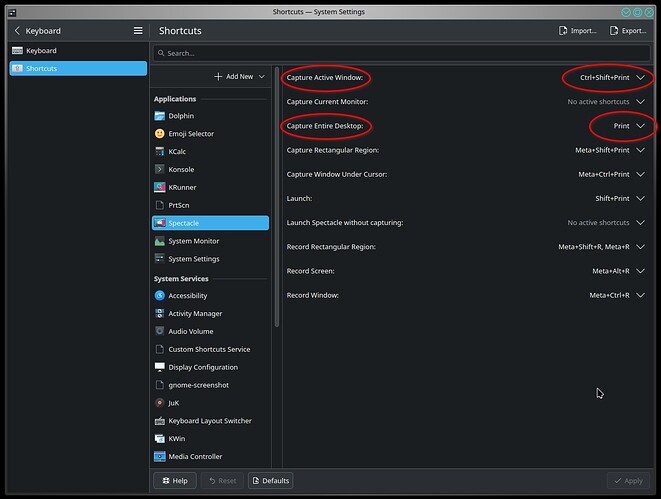Open the PrtScn entry's file icon

(159, 205)
